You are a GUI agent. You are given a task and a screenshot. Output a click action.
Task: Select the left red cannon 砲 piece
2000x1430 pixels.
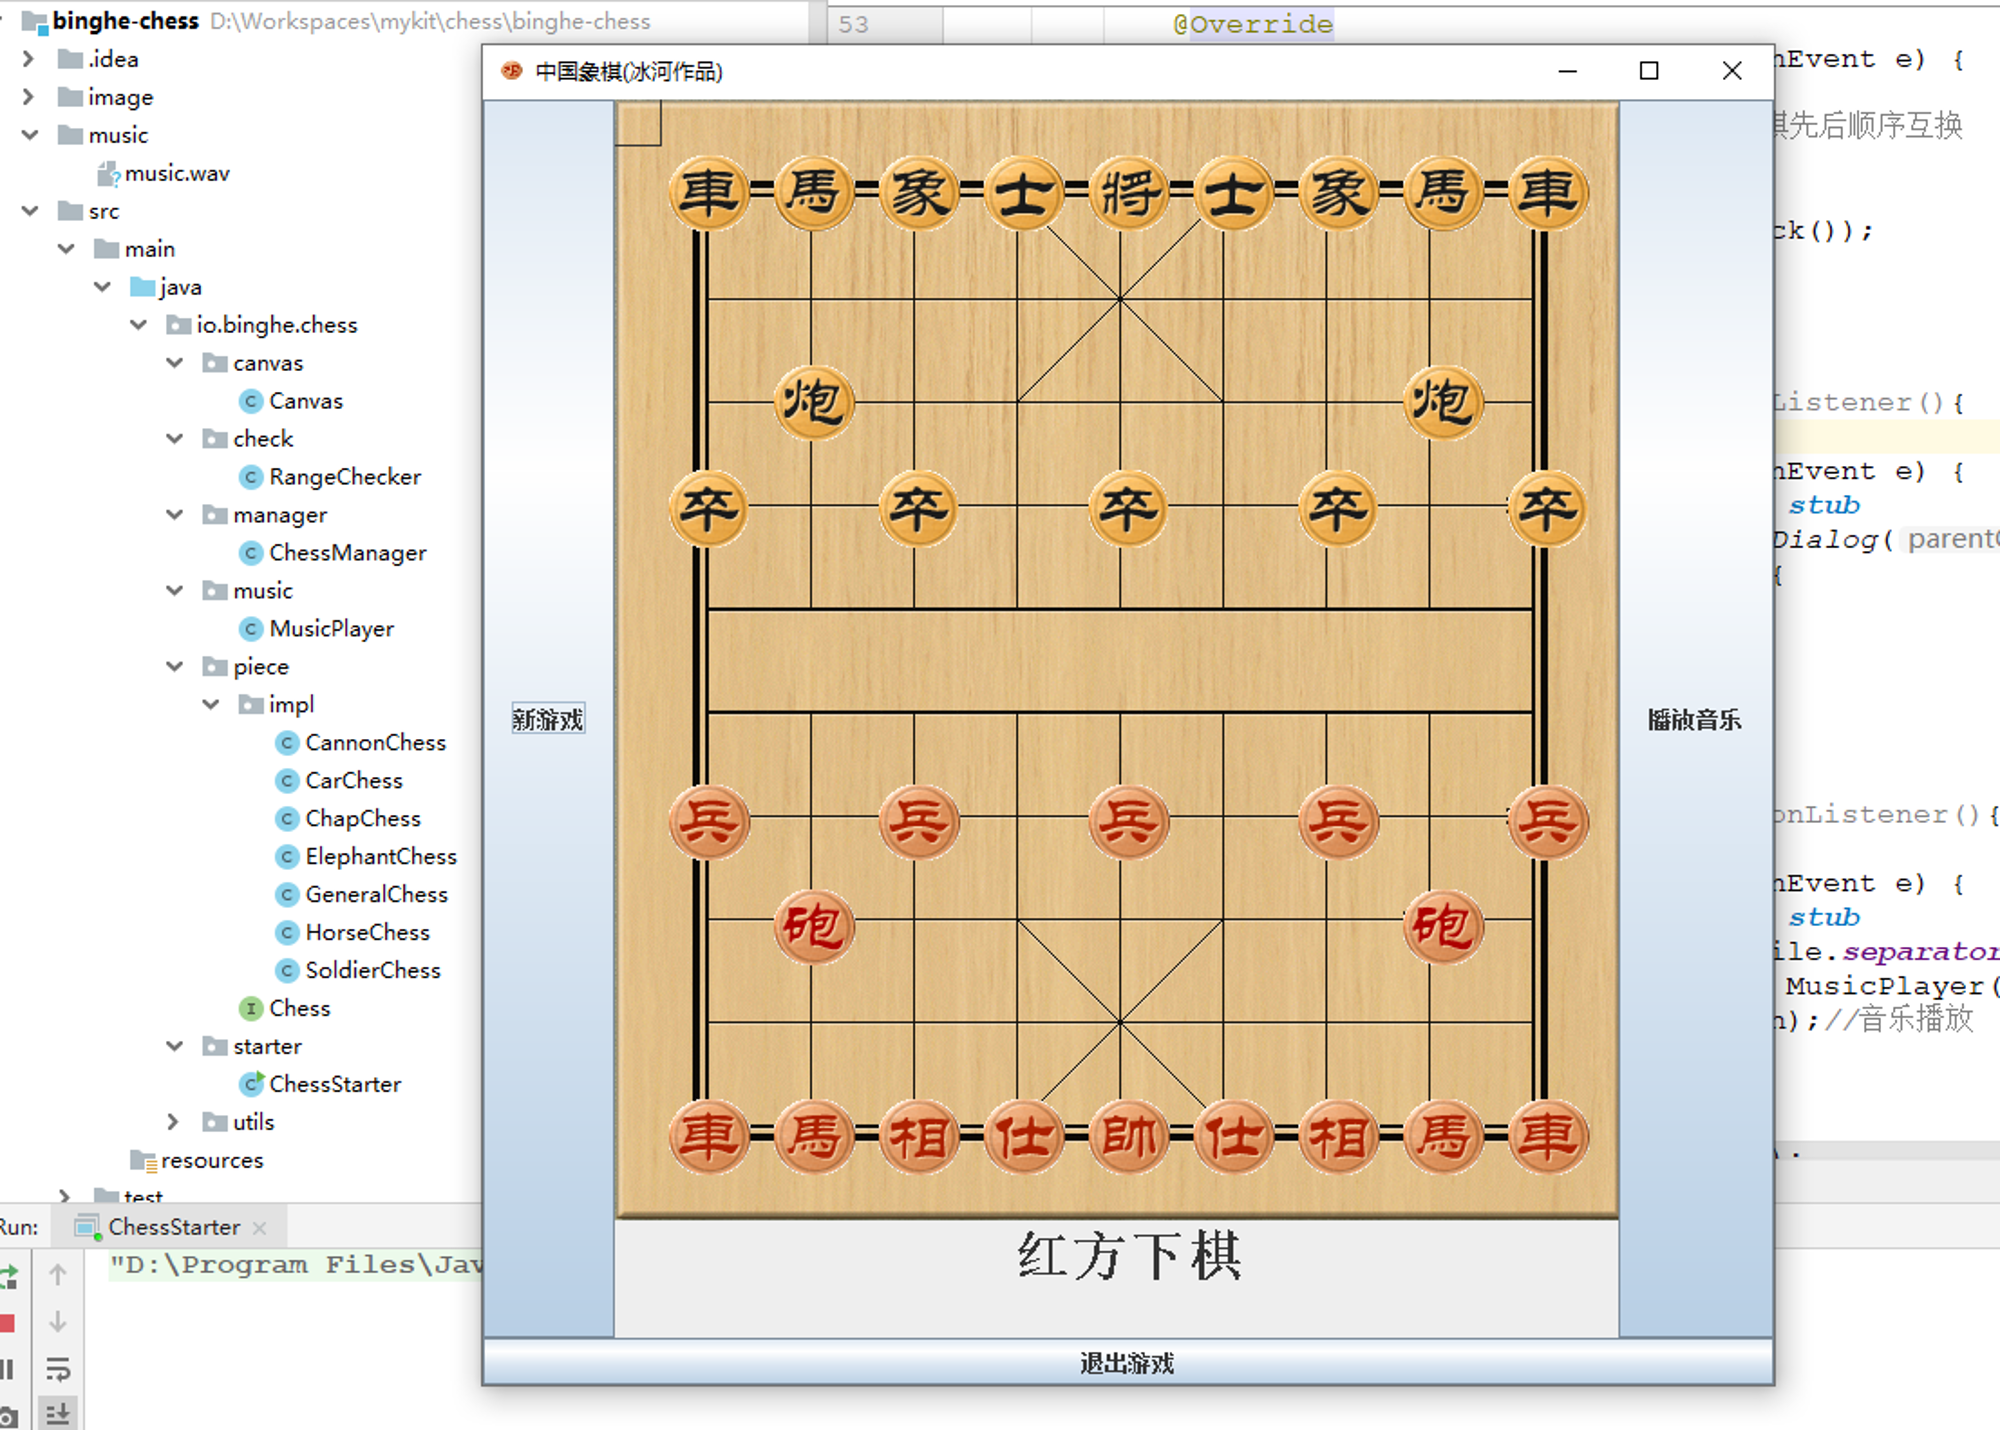point(813,926)
